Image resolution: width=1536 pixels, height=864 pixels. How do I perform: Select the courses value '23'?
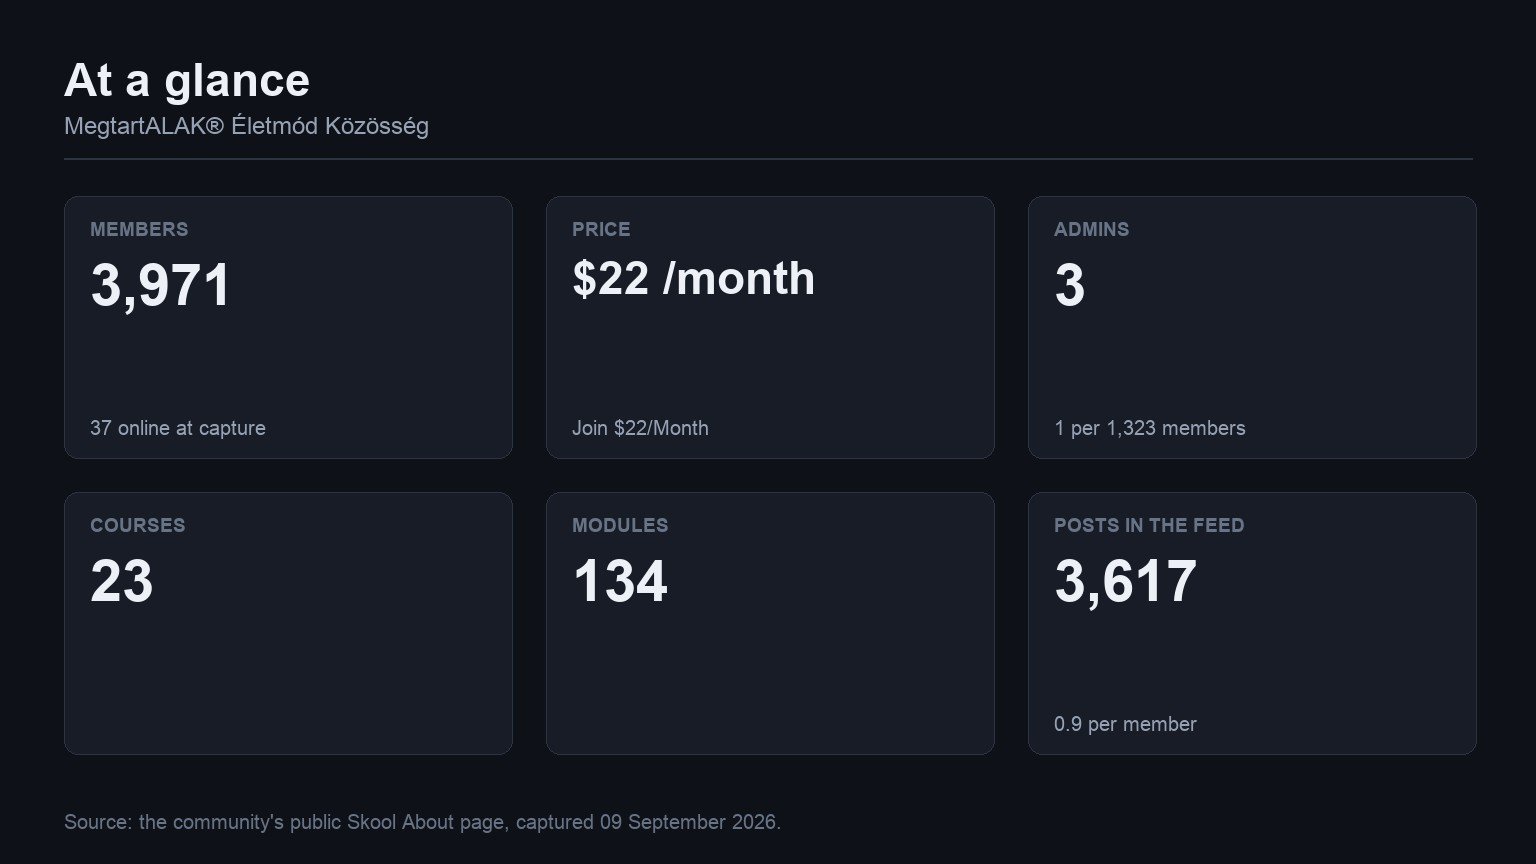point(121,581)
